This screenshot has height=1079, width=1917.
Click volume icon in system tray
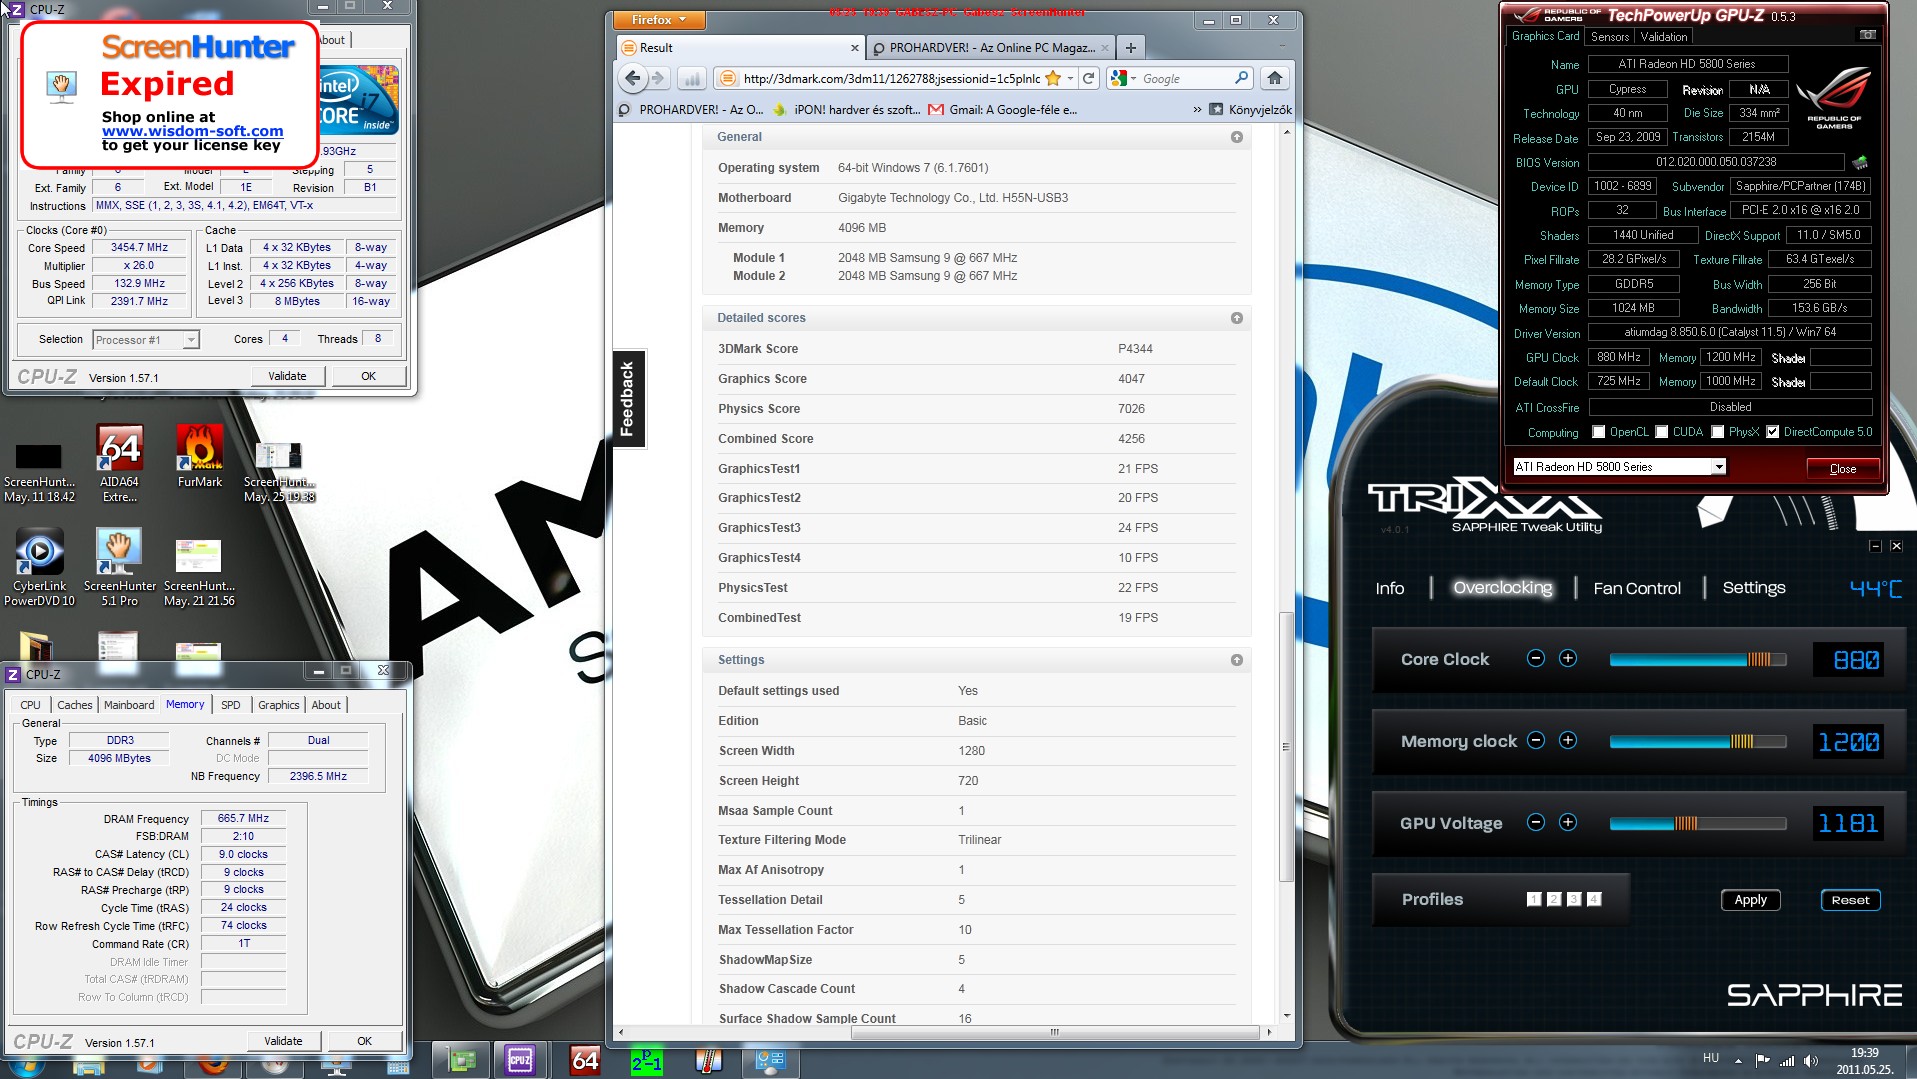point(1810,1061)
